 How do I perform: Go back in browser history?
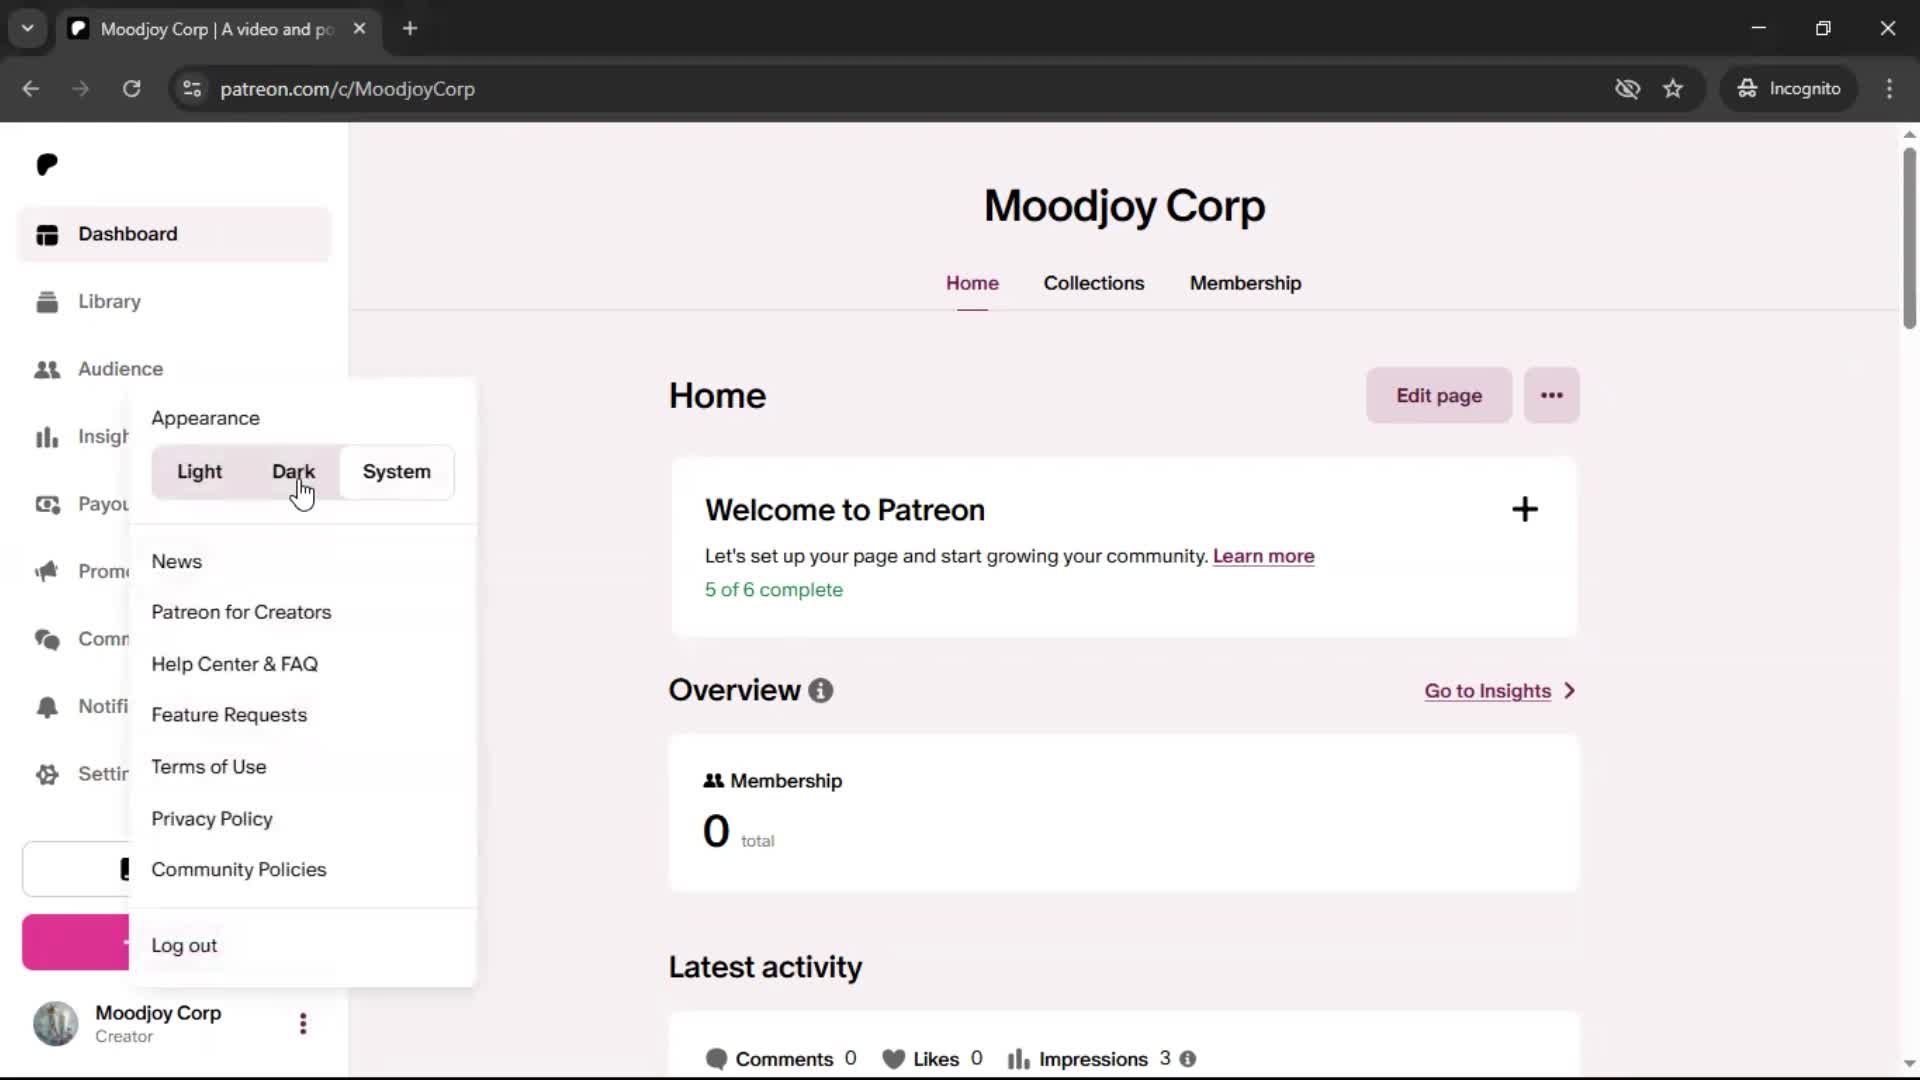(x=31, y=89)
